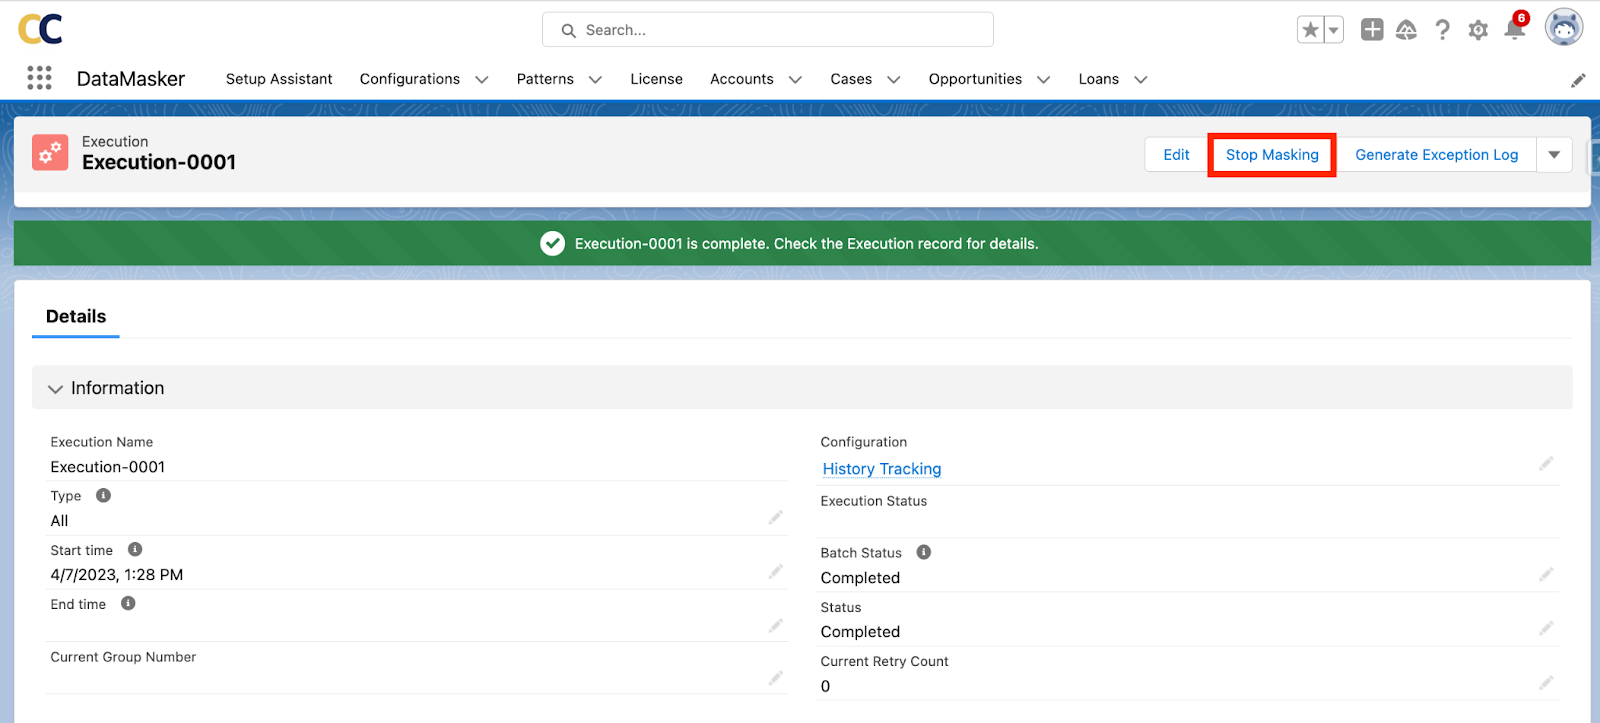View notifications bell icon
The image size is (1600, 723).
pos(1514,30)
